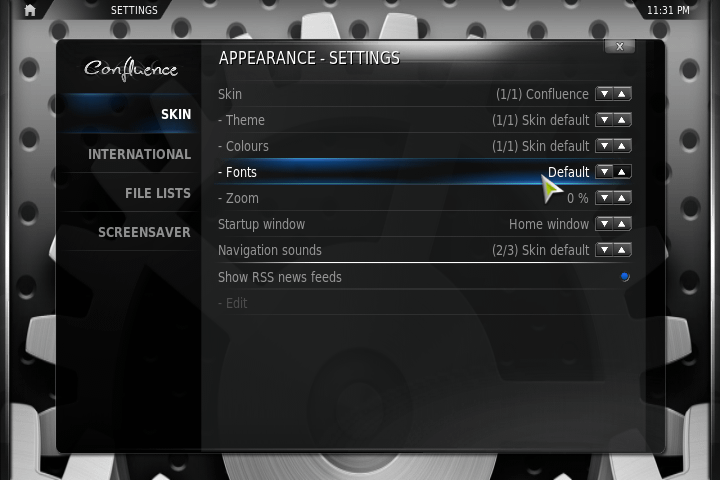Increase Zoom with the up arrow
Screen dimensions: 720x480
click(x=622, y=198)
